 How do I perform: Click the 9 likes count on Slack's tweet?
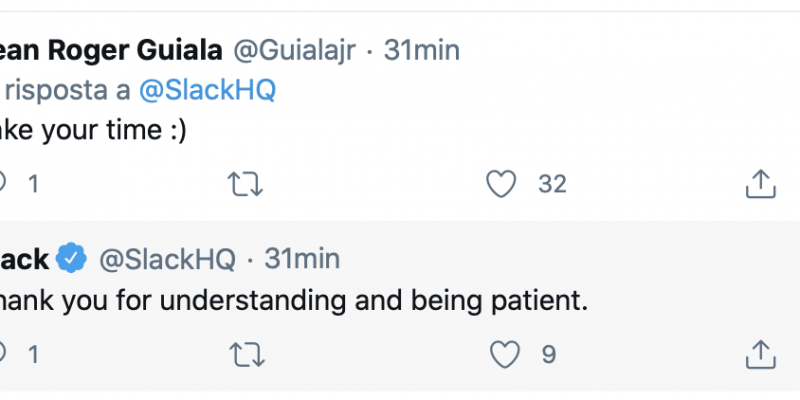pos(549,355)
